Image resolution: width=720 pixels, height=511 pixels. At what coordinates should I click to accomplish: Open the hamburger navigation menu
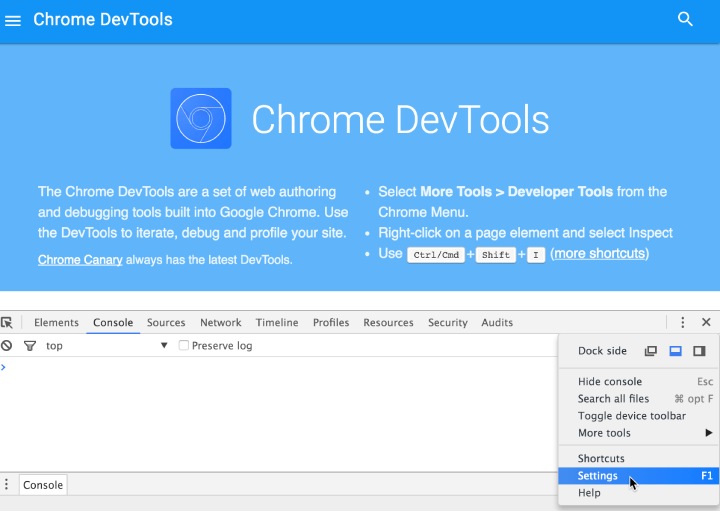tap(13, 21)
